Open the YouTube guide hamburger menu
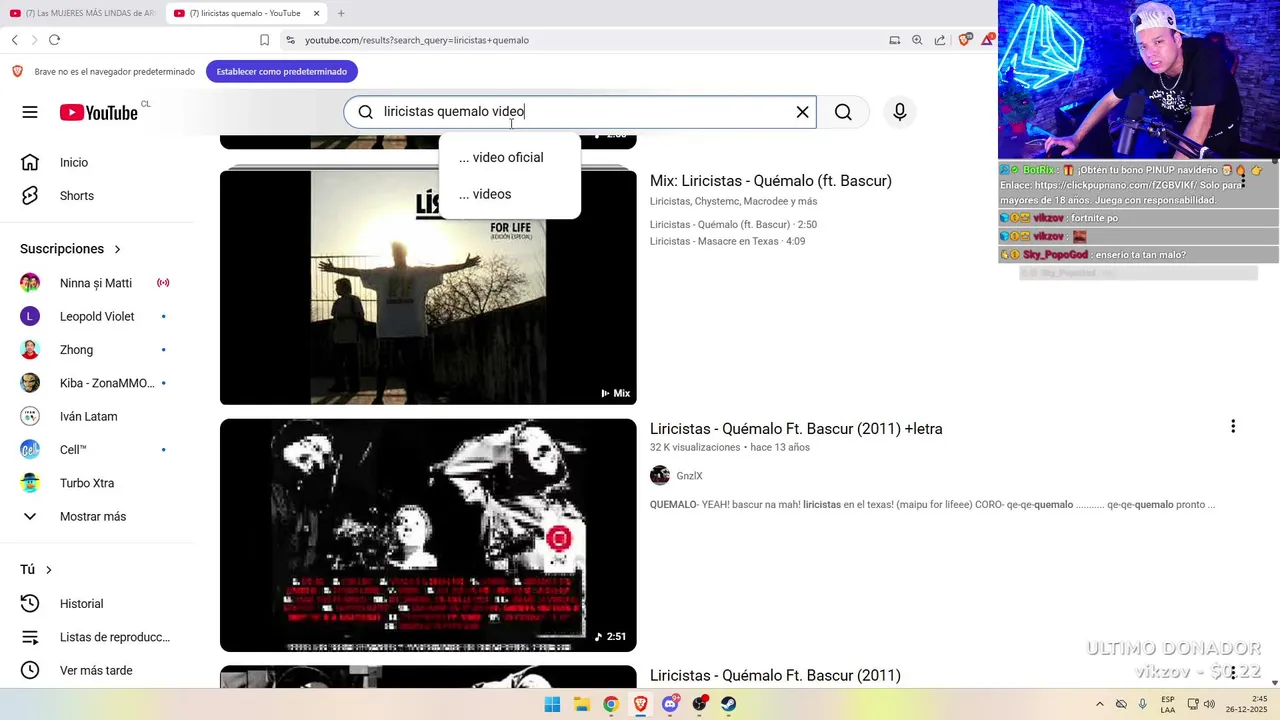This screenshot has width=1280, height=720. (30, 112)
